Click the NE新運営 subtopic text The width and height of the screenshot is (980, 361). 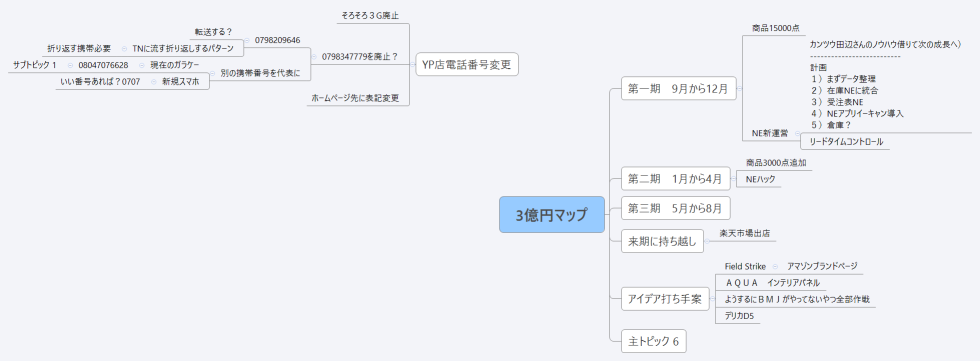coord(770,132)
